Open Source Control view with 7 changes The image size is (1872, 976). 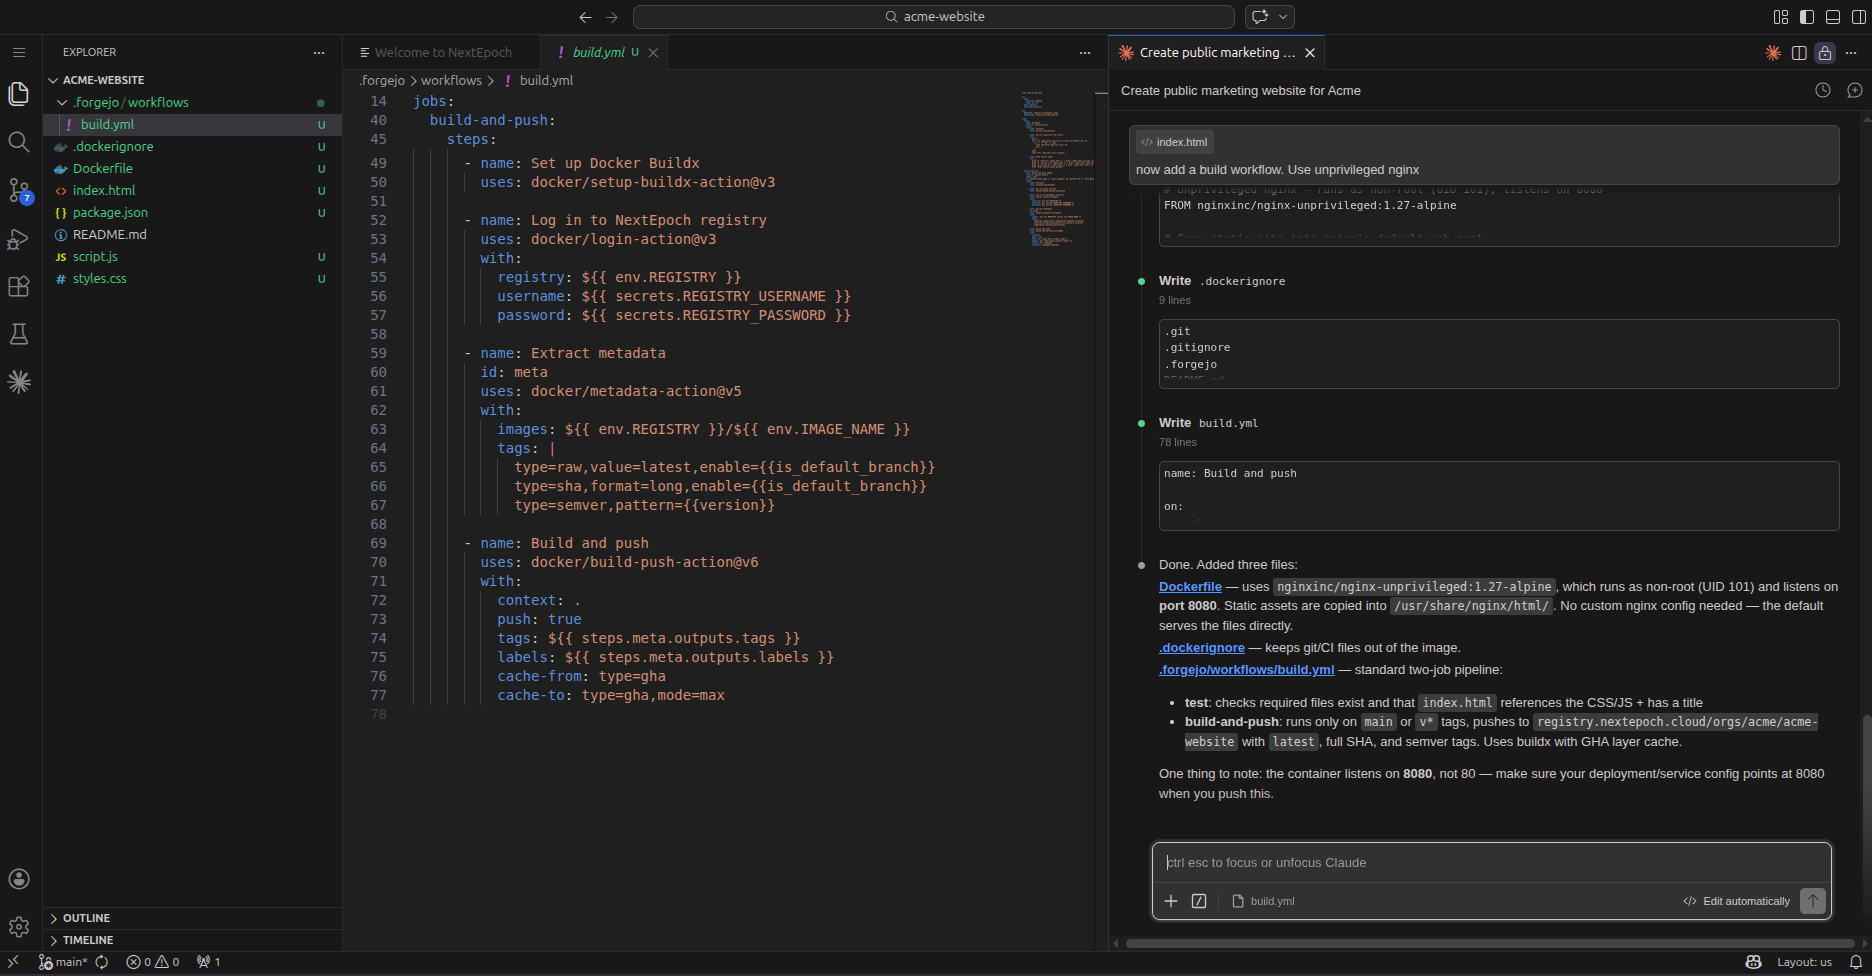click(19, 190)
